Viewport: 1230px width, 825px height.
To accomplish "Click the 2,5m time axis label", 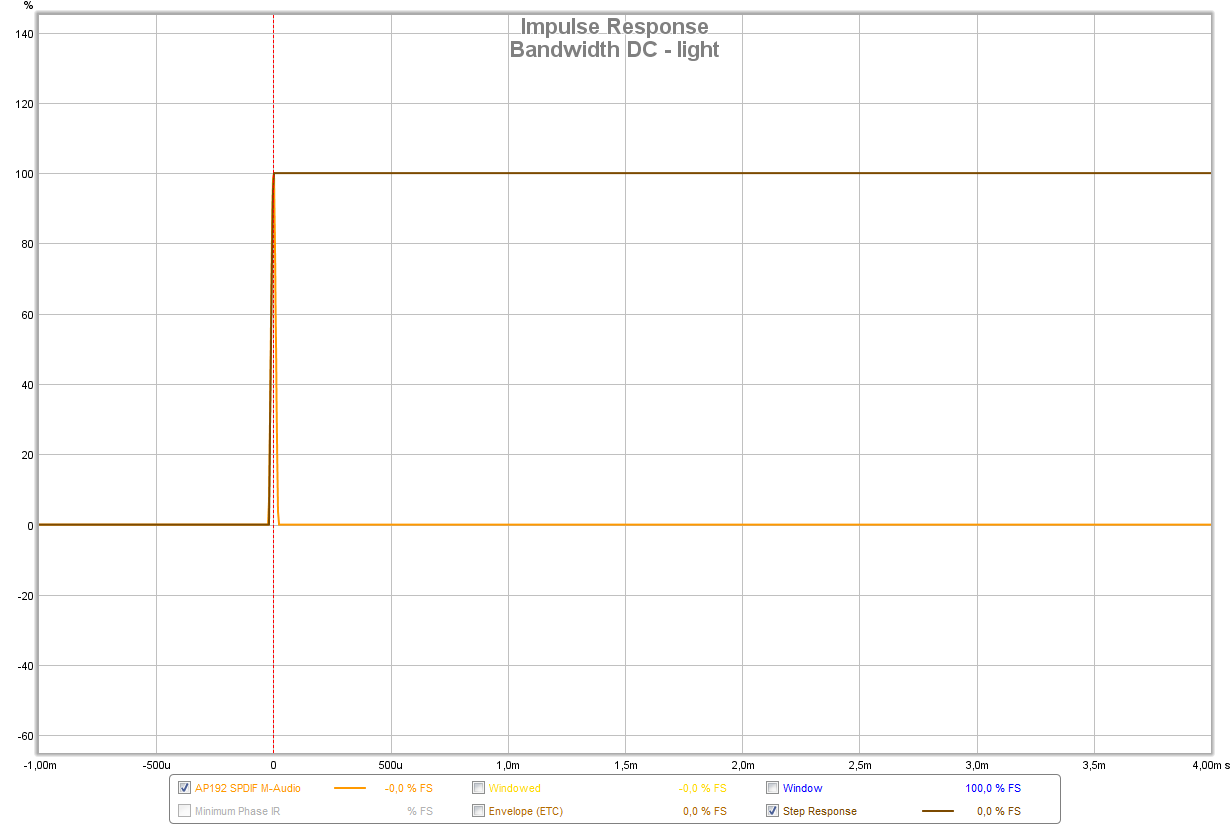I will [859, 765].
